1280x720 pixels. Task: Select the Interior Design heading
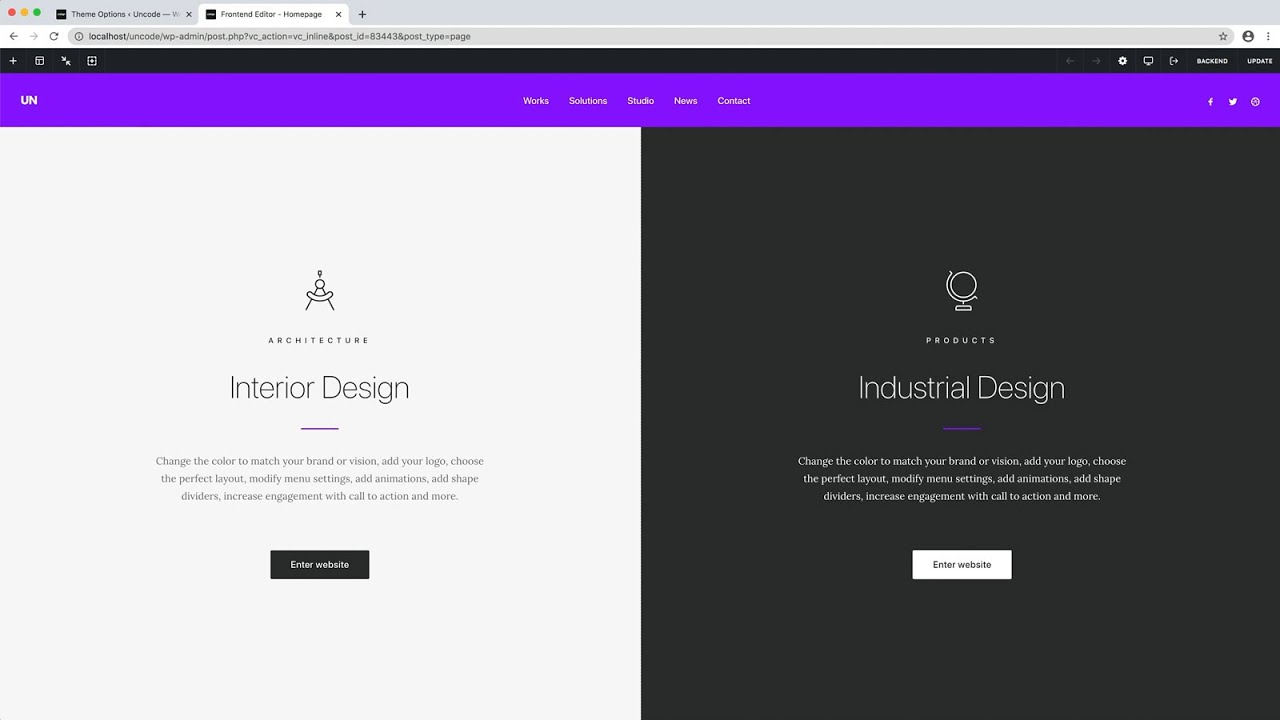click(320, 388)
